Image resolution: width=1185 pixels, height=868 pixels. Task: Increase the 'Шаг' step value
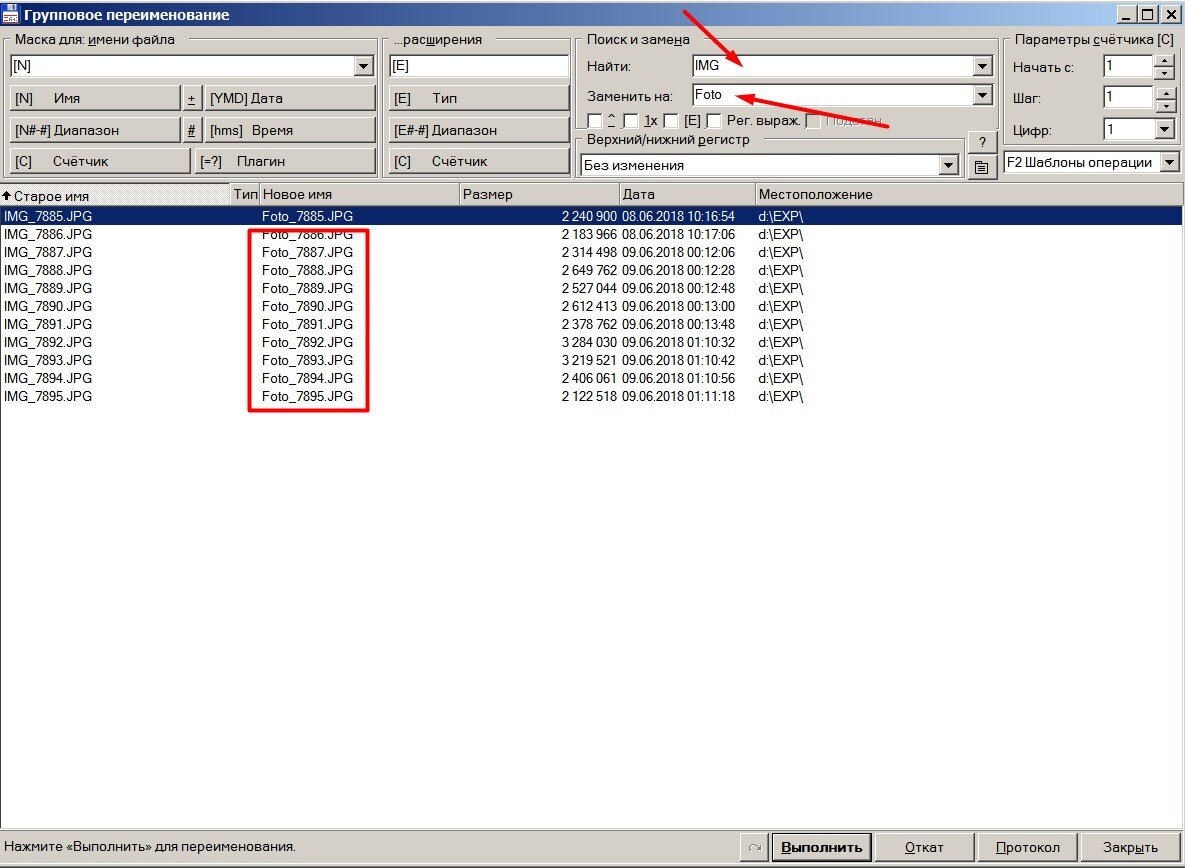pos(1165,92)
